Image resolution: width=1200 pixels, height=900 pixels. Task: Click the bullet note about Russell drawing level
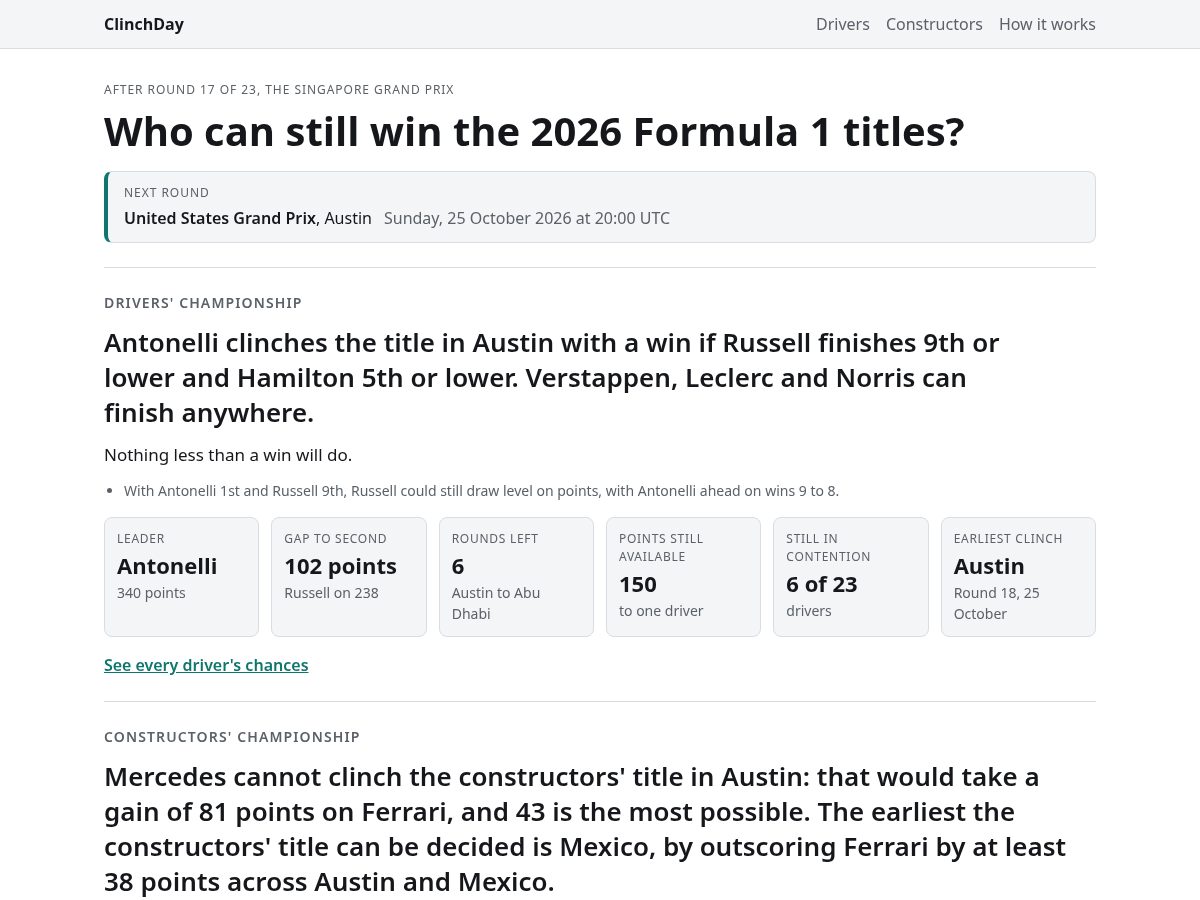pyautogui.click(x=481, y=491)
